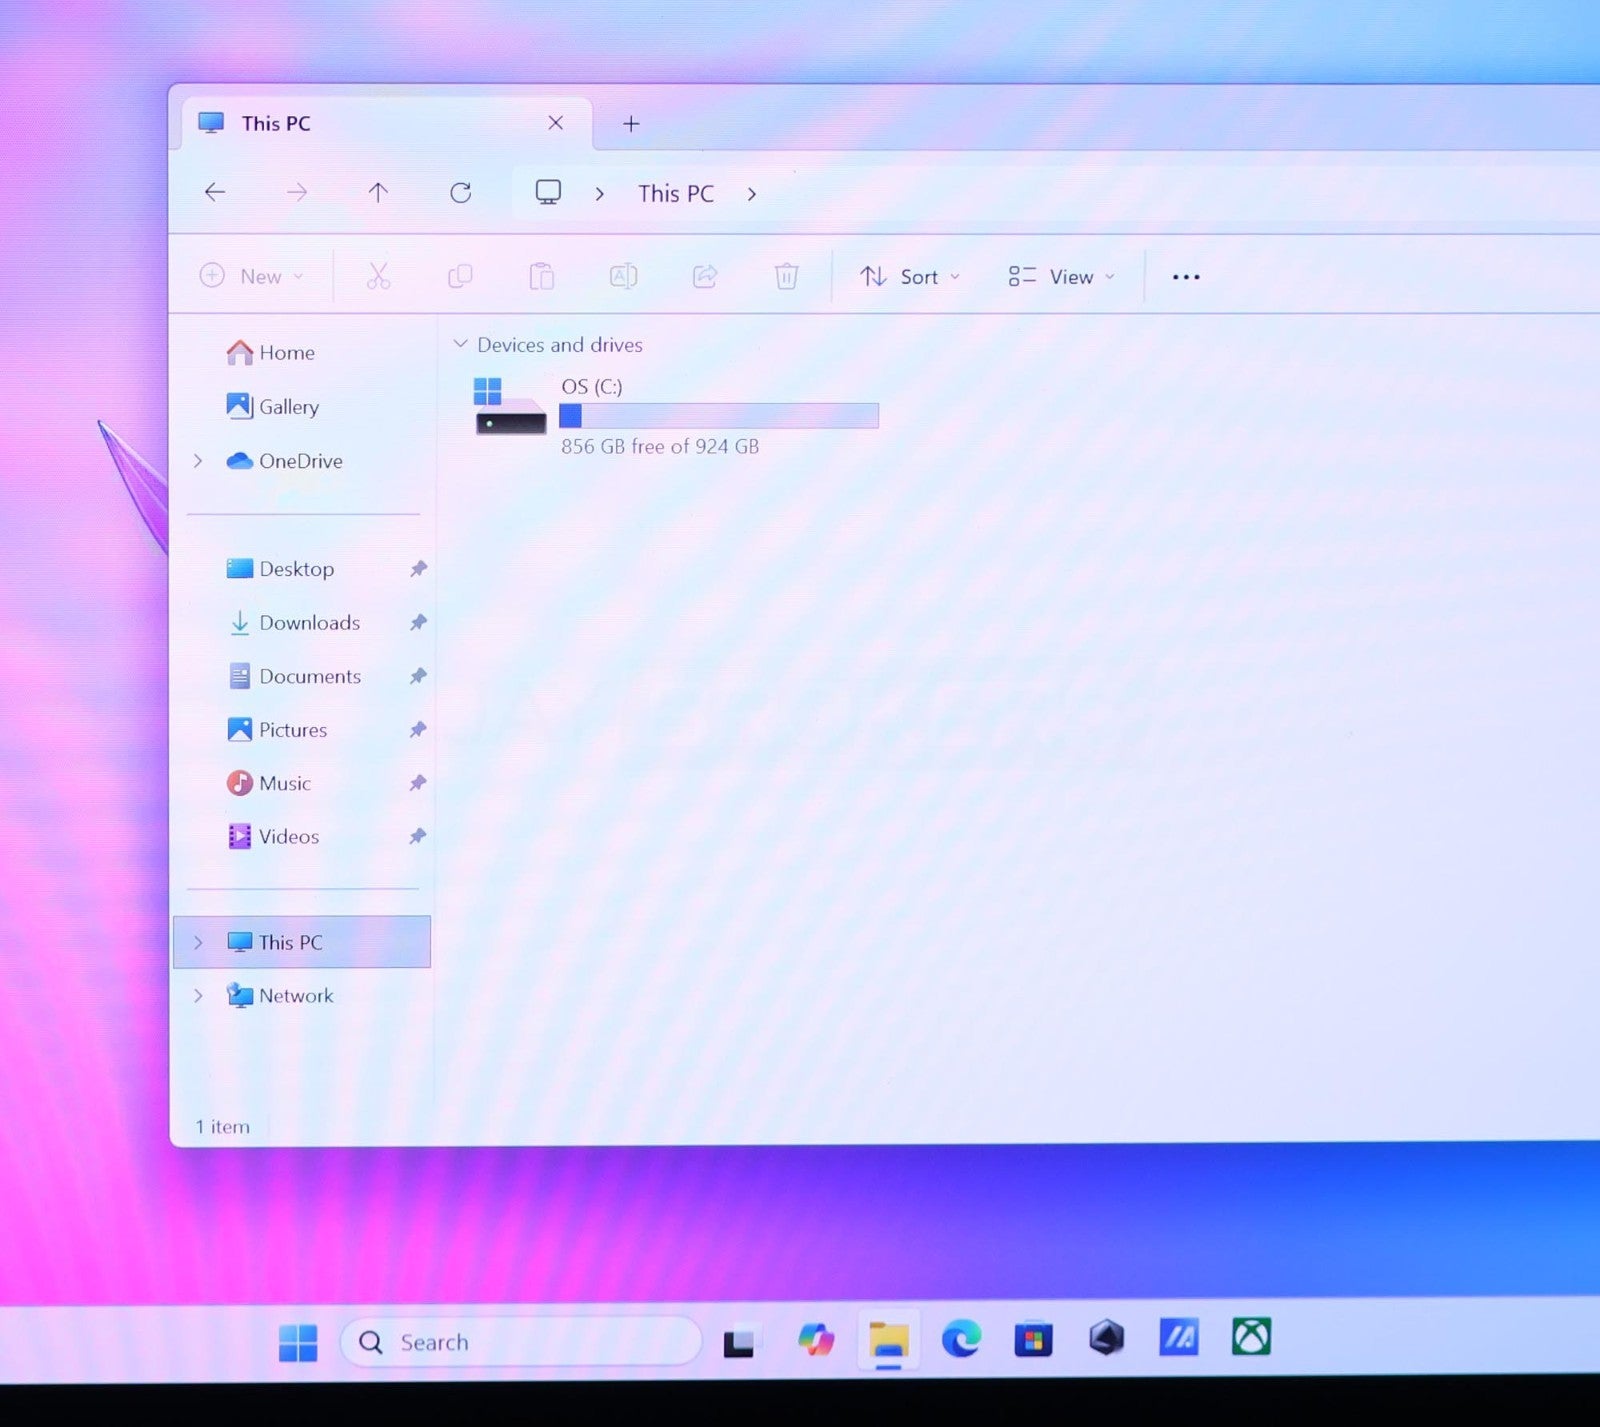Open the View dropdown menu
The image size is (1600, 1427).
[x=1061, y=277]
